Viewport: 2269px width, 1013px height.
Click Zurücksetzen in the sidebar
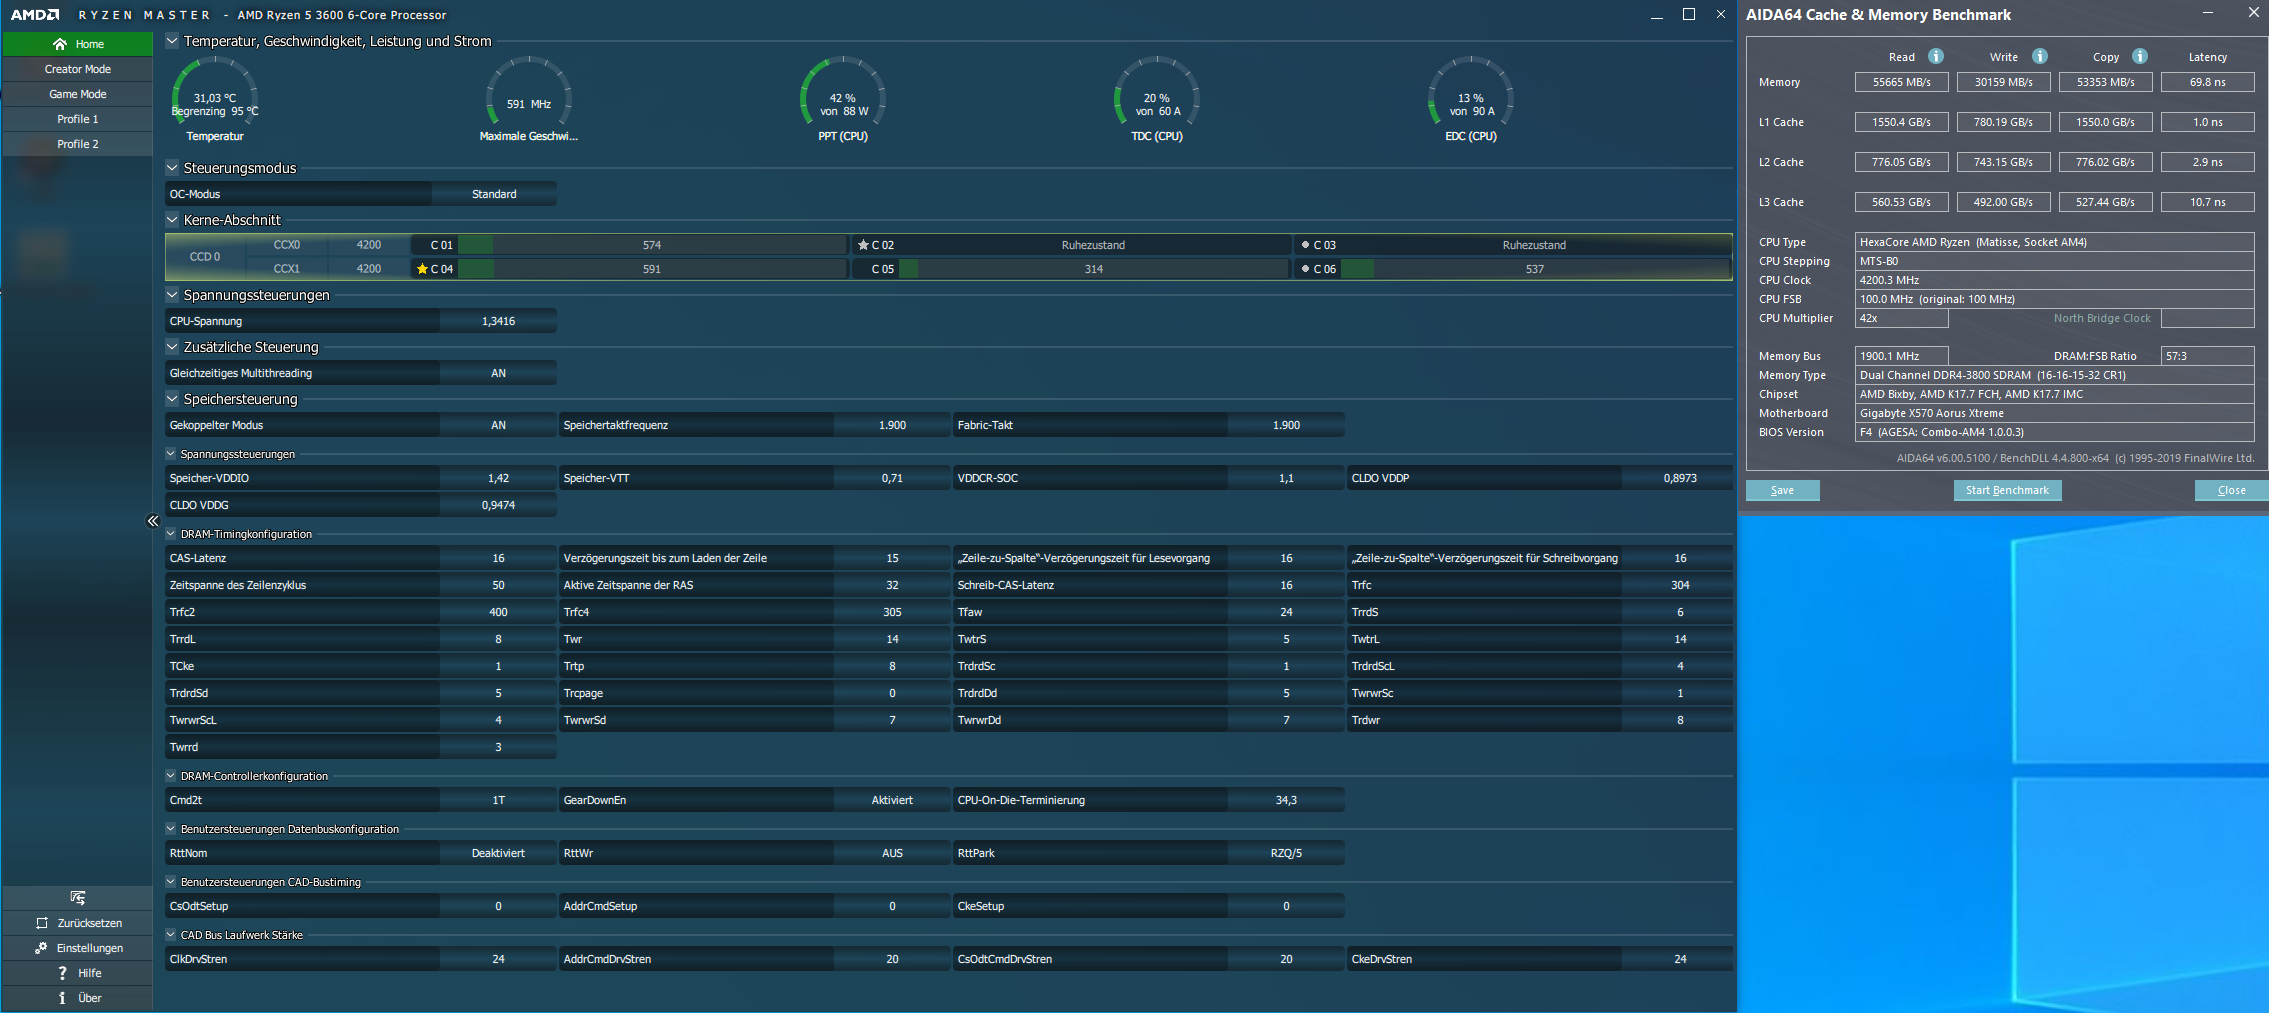pos(78,923)
